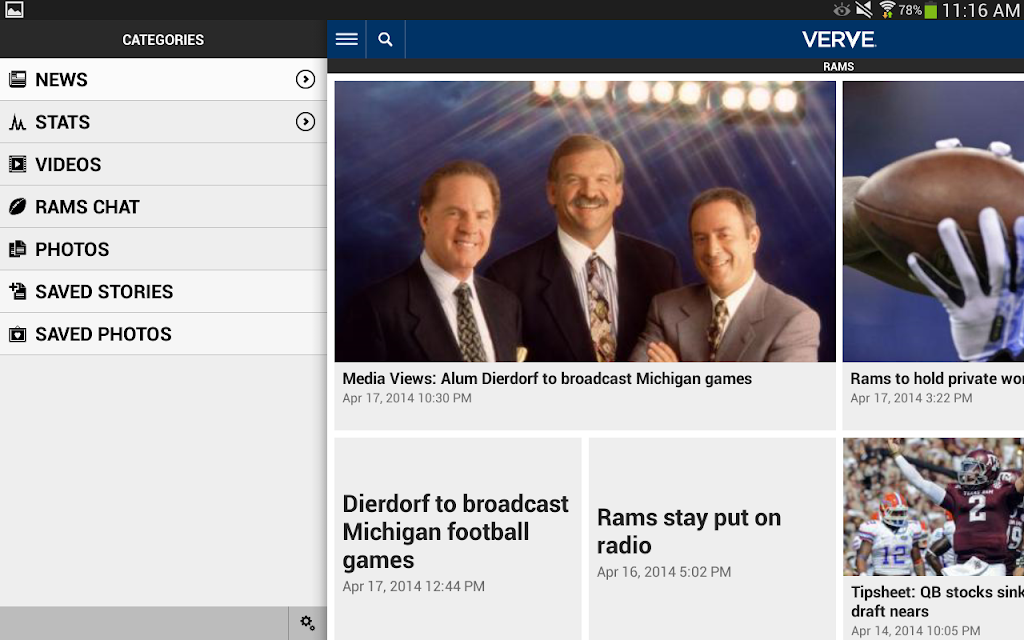1024x640 pixels.
Task: Open the Tipsheet QB stocks thumbnail
Action: pos(933,506)
